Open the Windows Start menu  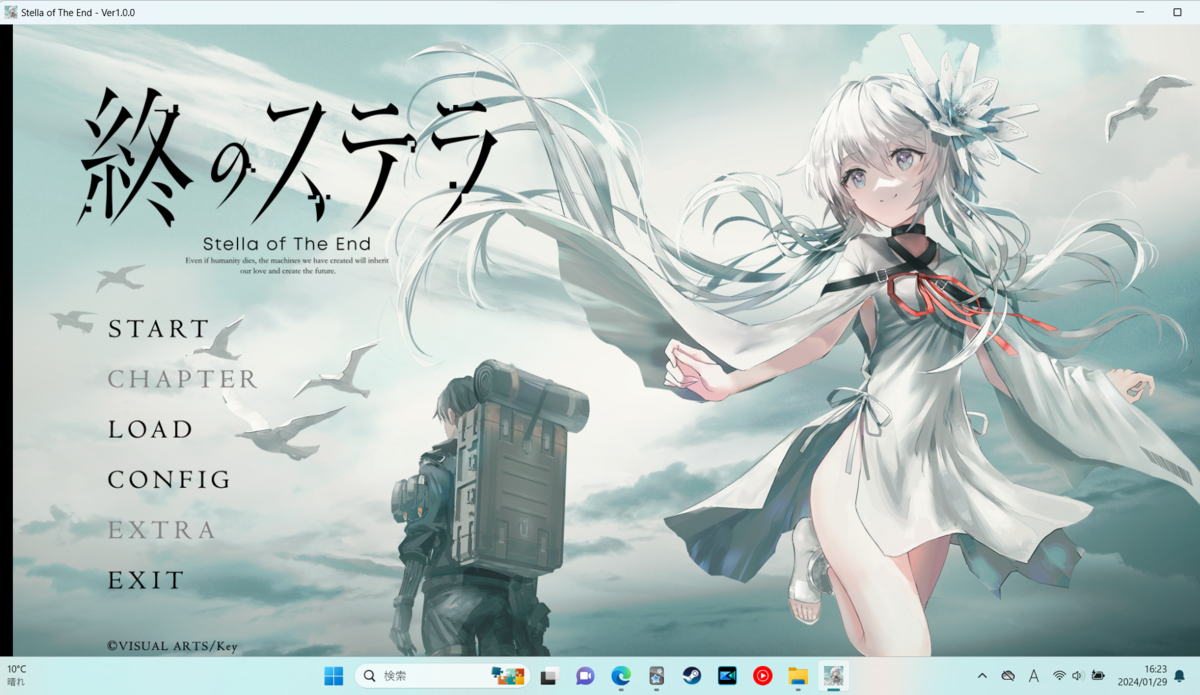point(334,676)
